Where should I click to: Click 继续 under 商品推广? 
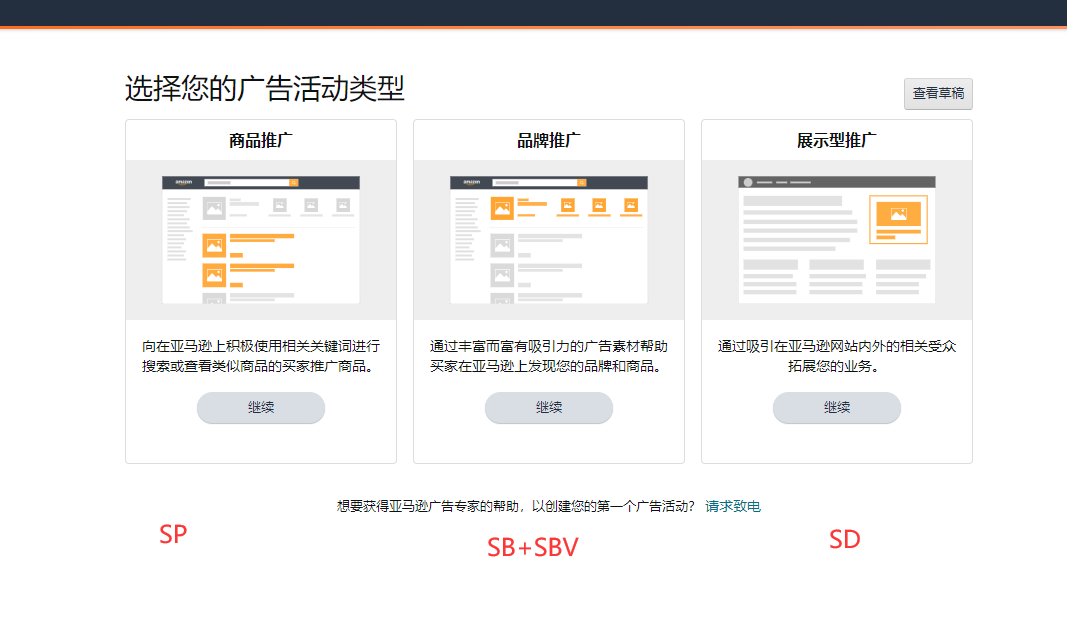pos(261,407)
